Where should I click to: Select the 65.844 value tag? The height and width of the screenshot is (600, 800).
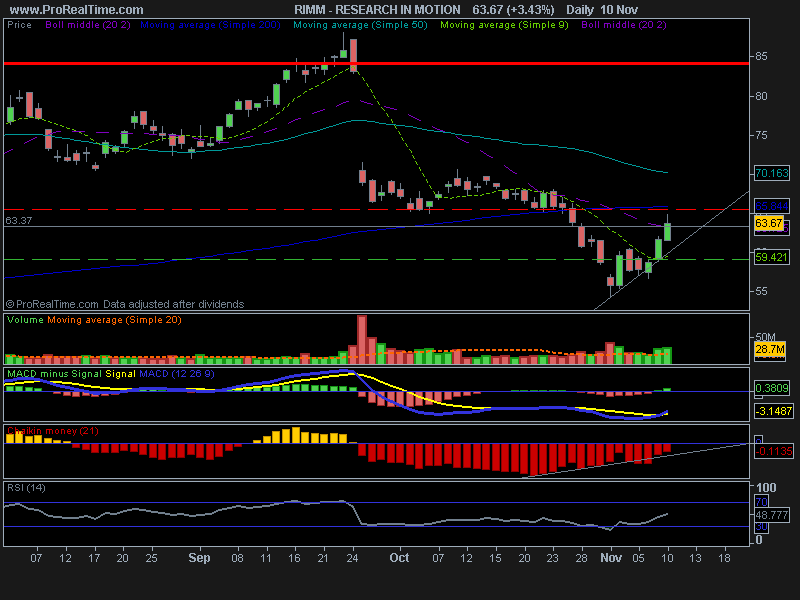click(771, 206)
